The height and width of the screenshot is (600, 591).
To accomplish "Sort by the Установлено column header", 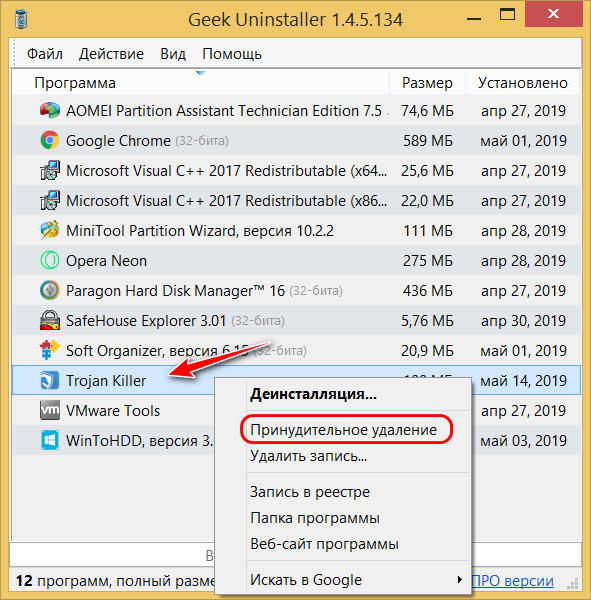I will pyautogui.click(x=523, y=82).
